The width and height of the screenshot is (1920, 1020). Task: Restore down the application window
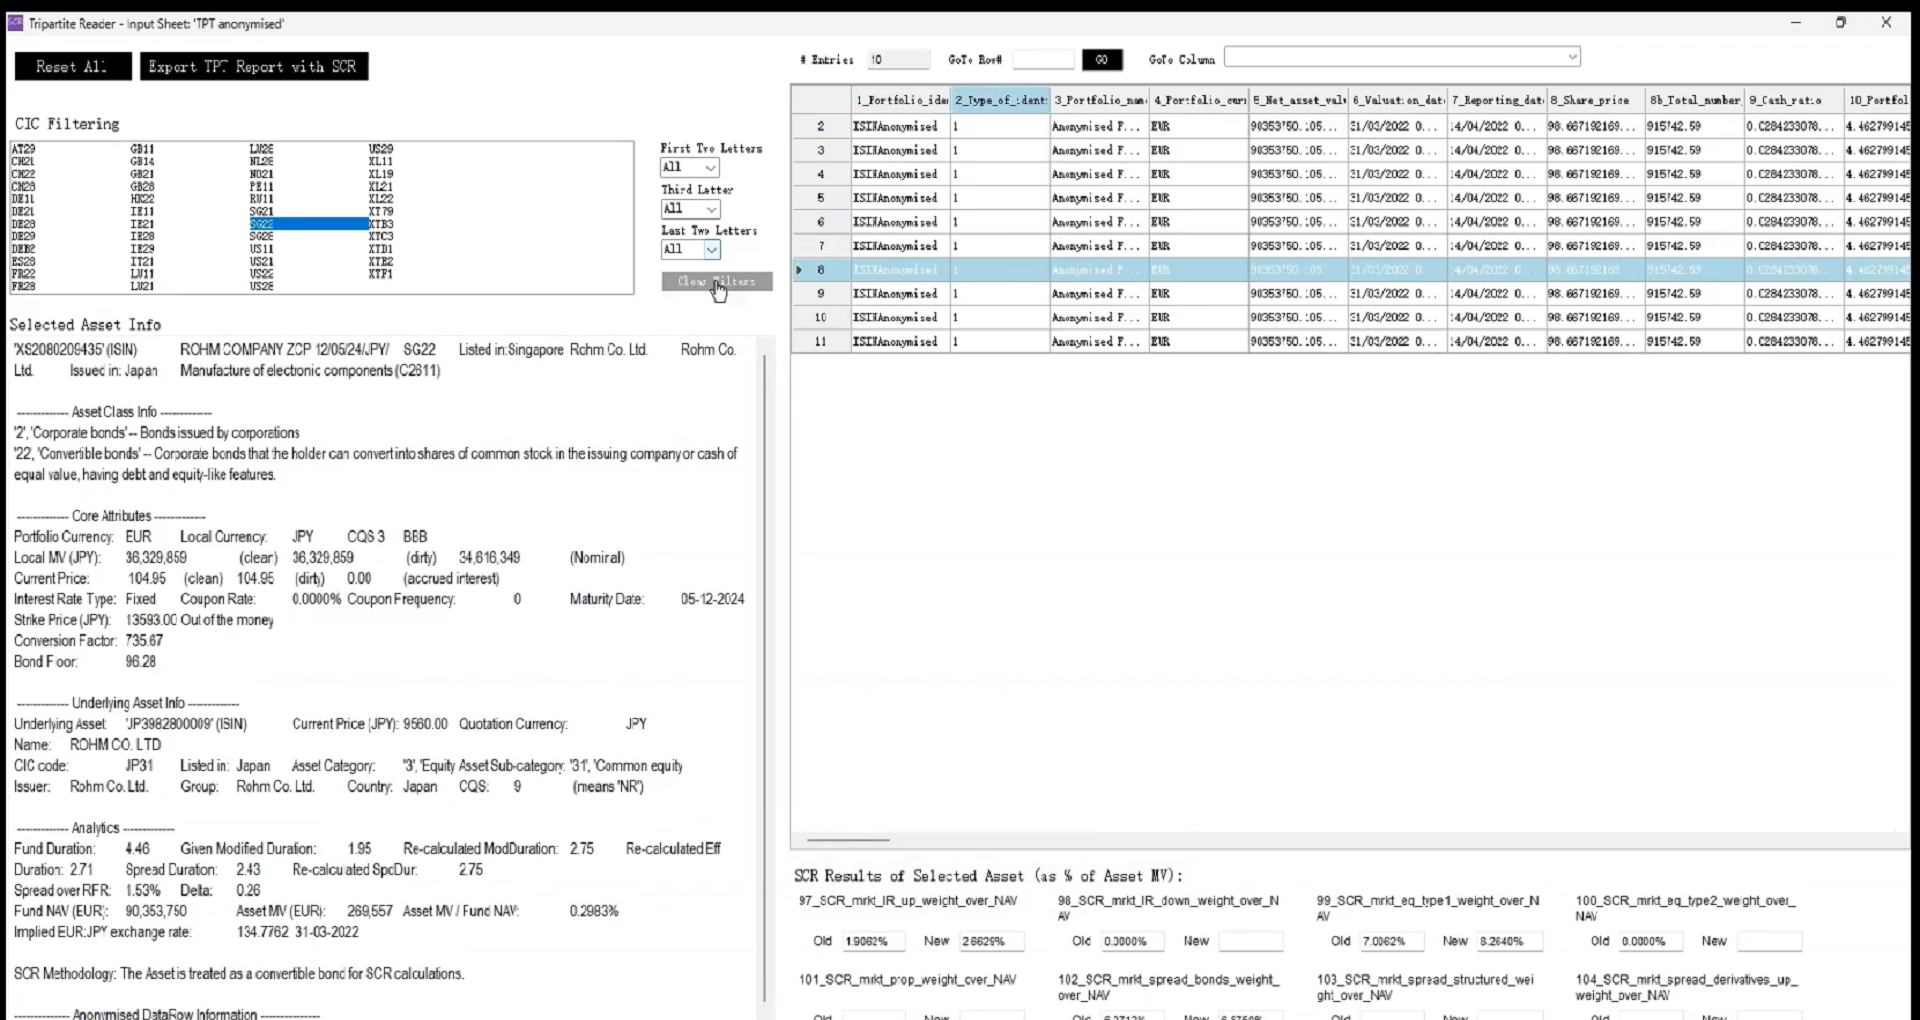click(1840, 22)
